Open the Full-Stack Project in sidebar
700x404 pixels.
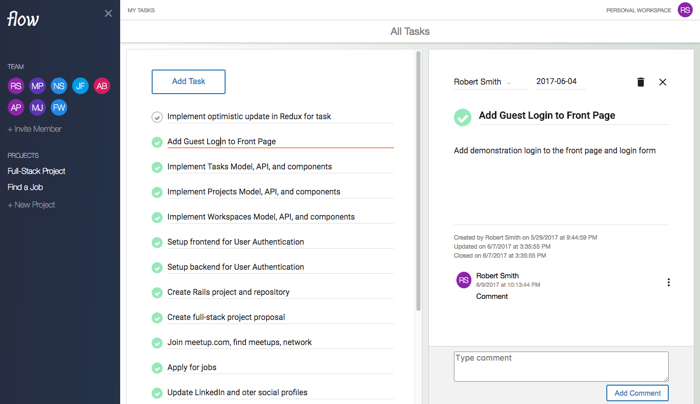pyautogui.click(x=36, y=171)
